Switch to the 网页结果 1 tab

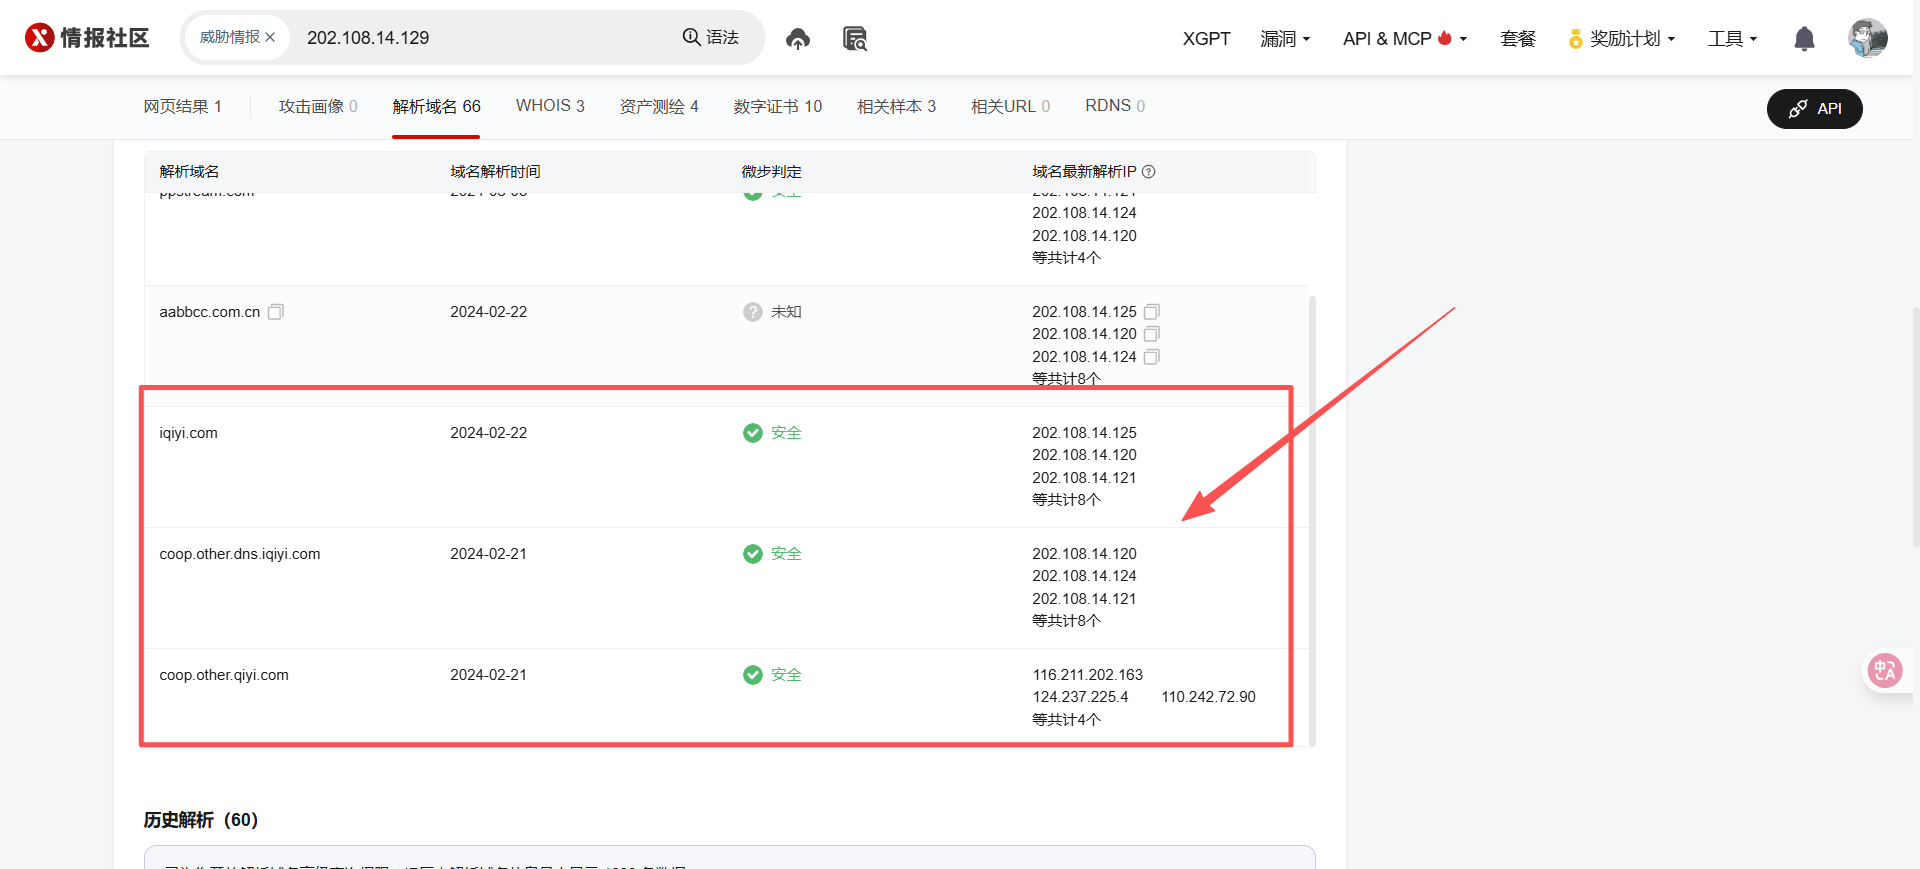(182, 106)
